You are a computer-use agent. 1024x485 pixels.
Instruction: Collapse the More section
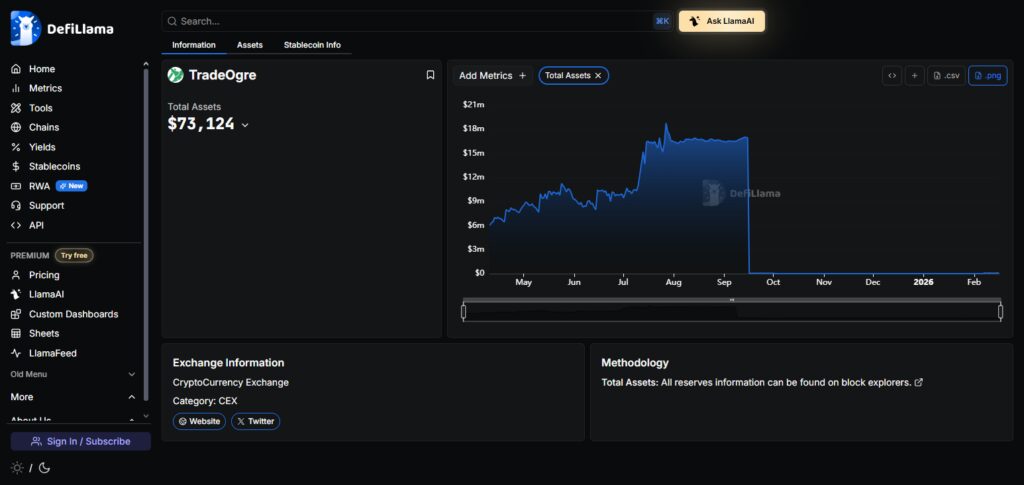click(73, 397)
